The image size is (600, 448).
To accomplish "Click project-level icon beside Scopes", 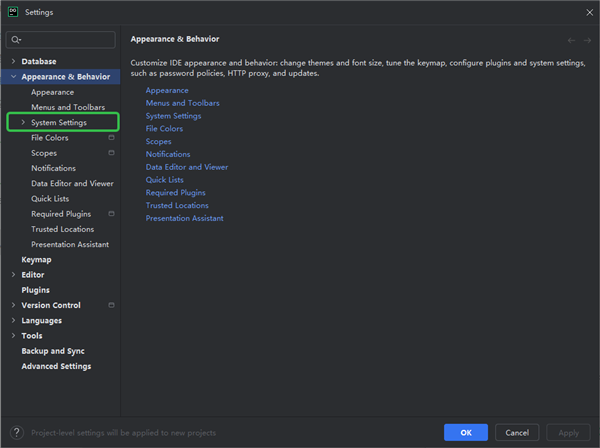I will pyautogui.click(x=111, y=153).
